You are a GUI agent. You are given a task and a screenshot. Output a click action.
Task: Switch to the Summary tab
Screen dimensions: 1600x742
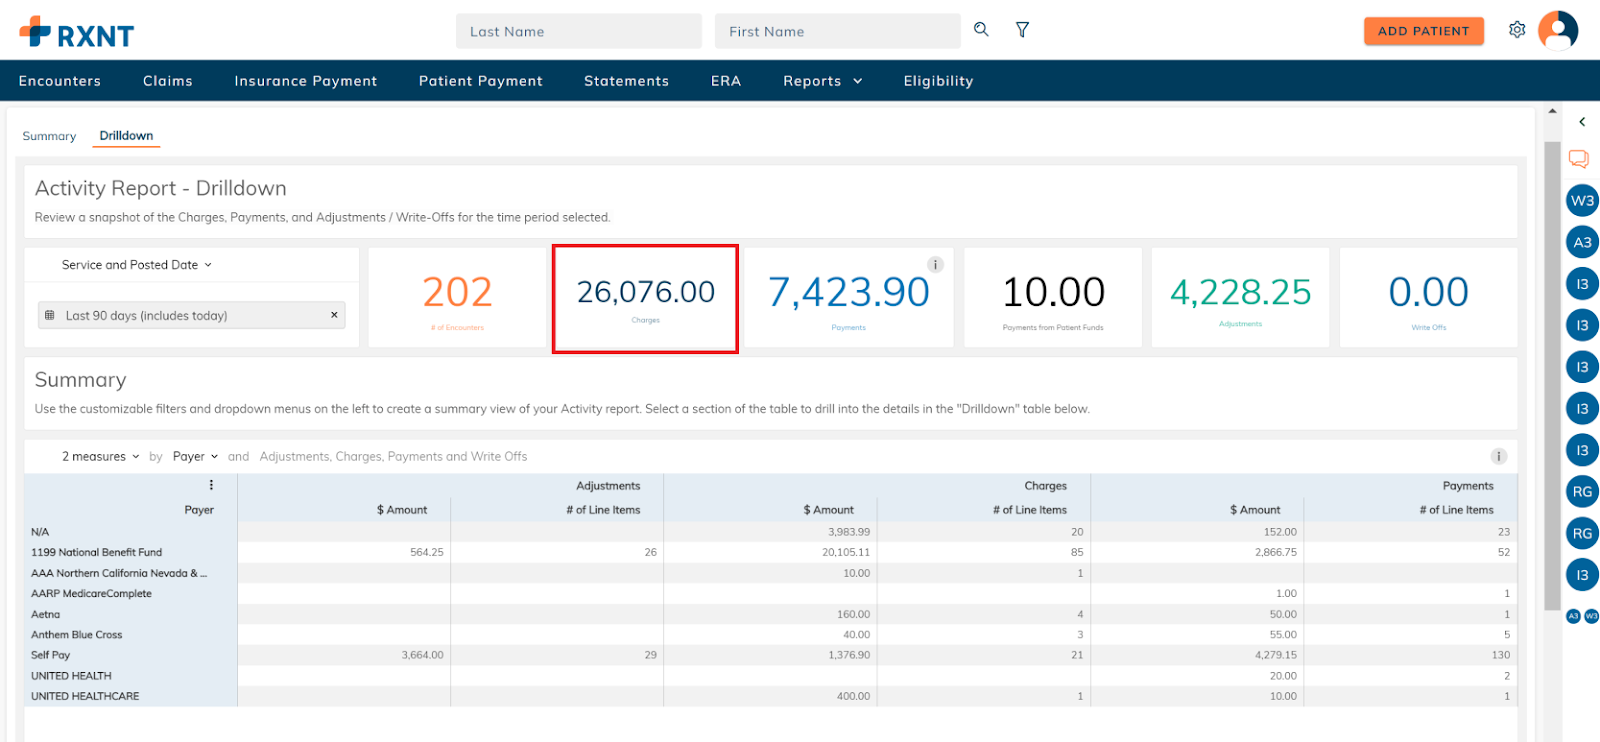[x=49, y=136]
